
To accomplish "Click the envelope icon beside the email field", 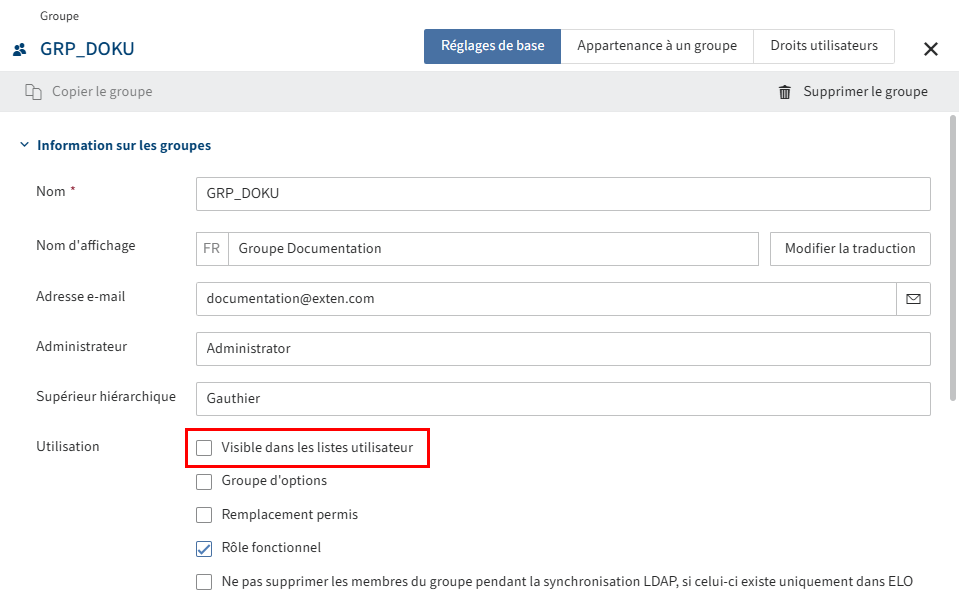I will coord(913,298).
